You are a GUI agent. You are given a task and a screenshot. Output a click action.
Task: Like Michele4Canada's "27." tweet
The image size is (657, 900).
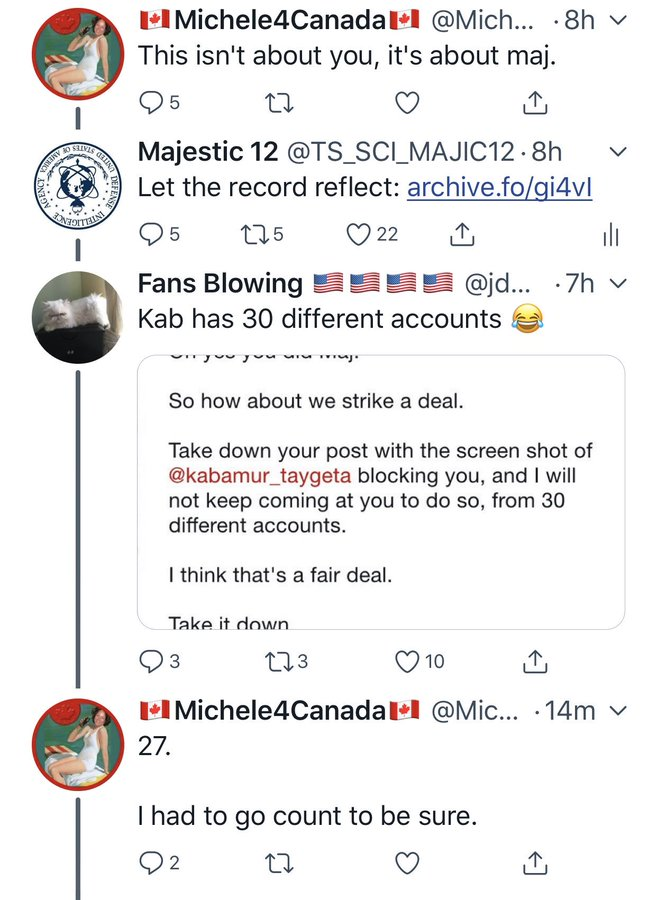pos(406,862)
